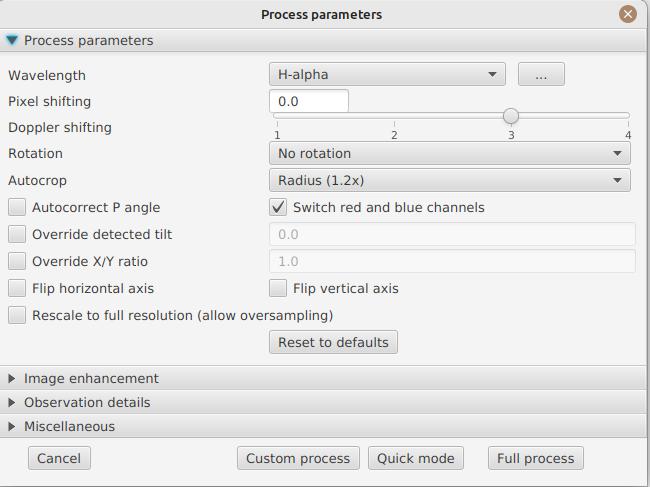Close the Process parameters dialog
The image size is (650, 487).
click(x=627, y=14)
